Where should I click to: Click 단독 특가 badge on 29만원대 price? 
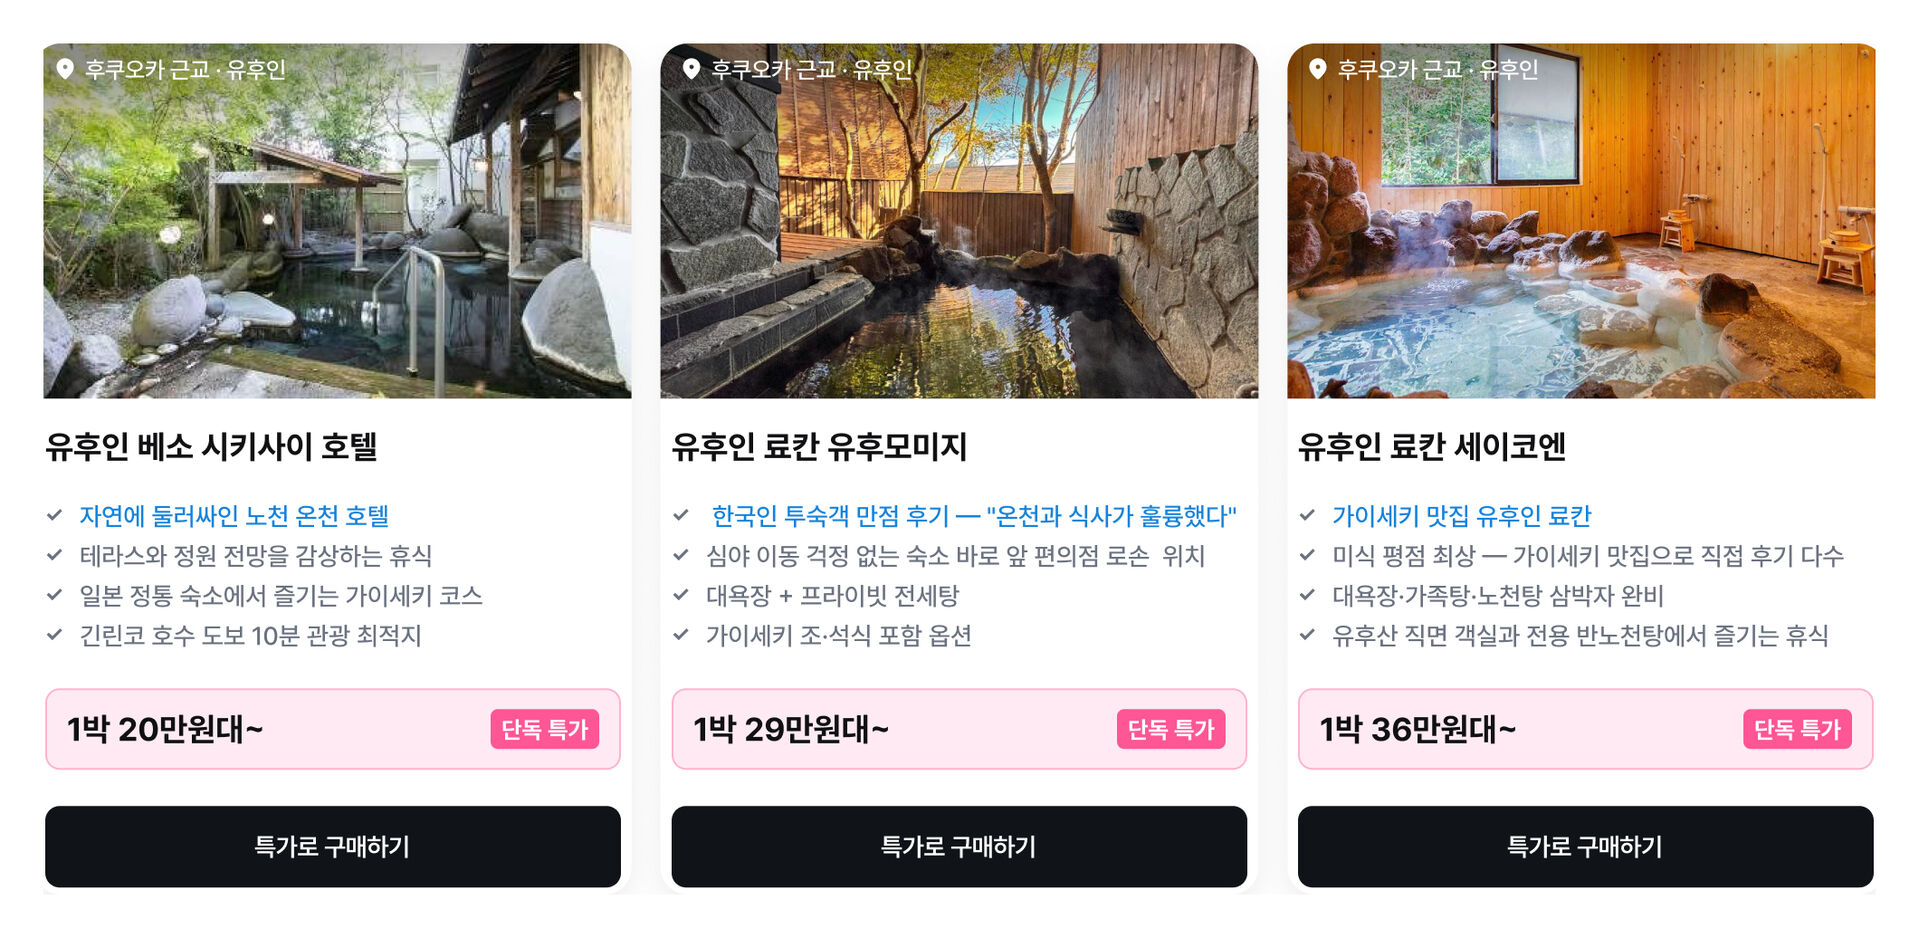pos(1171,729)
